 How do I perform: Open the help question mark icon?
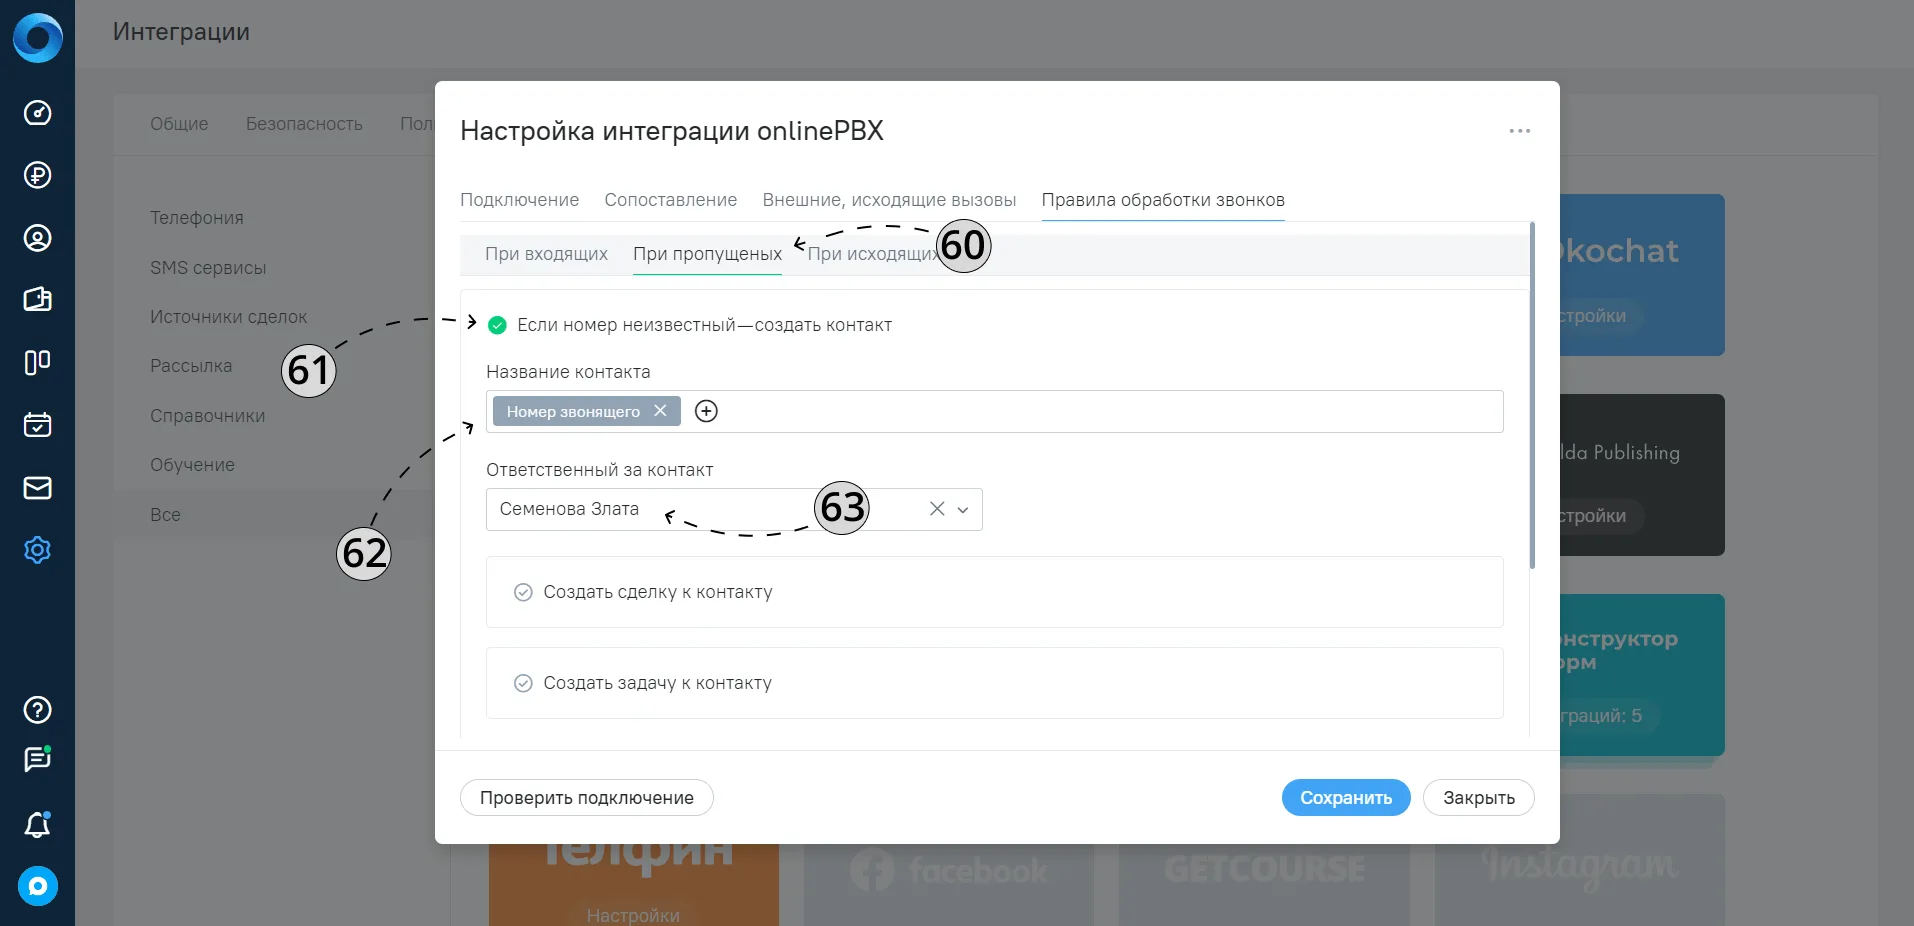point(37,710)
